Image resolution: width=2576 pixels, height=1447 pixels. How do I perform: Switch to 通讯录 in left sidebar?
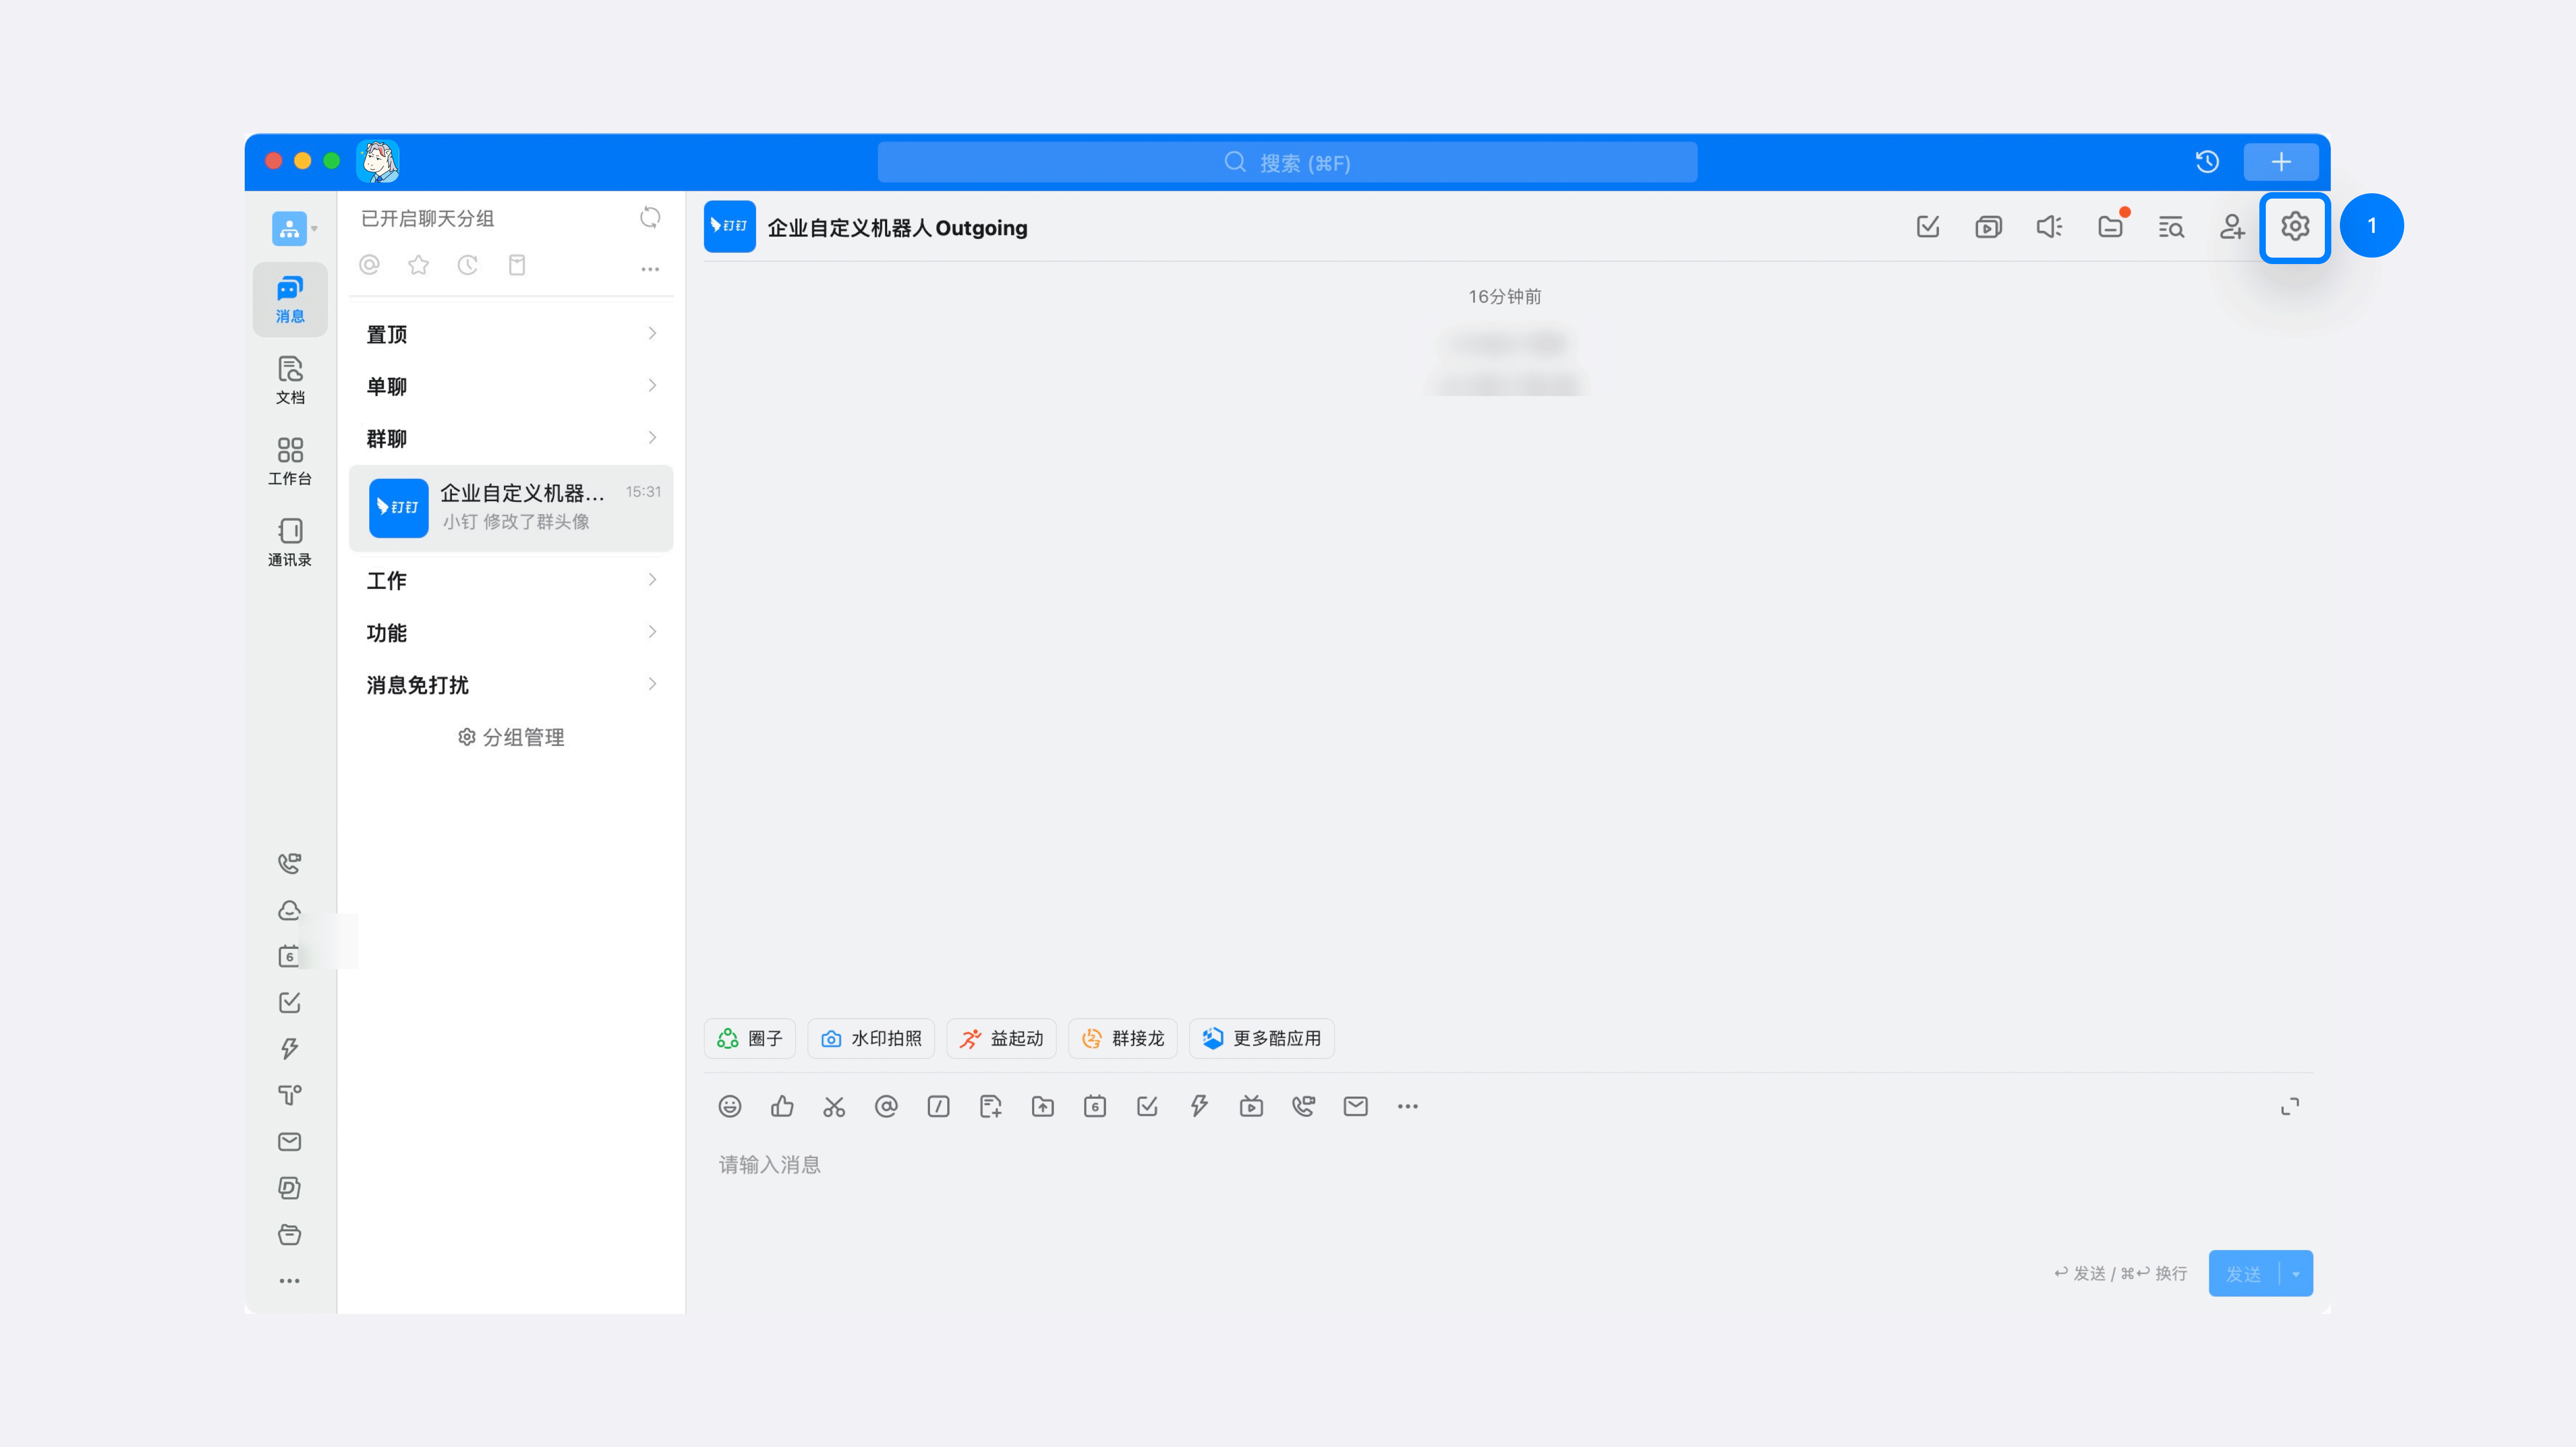click(x=290, y=542)
